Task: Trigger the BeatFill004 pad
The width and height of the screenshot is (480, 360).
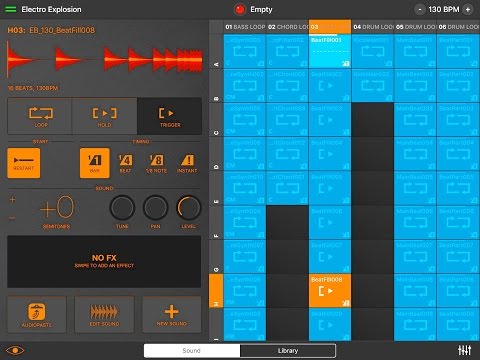Action: [x=330, y=154]
